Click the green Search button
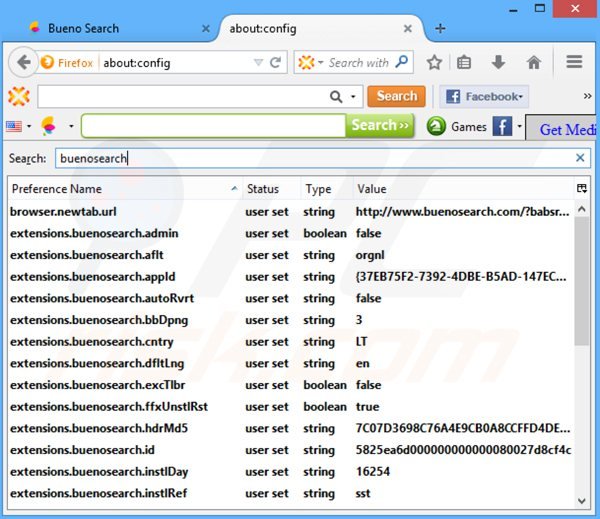Viewport: 600px width, 519px height. point(380,126)
